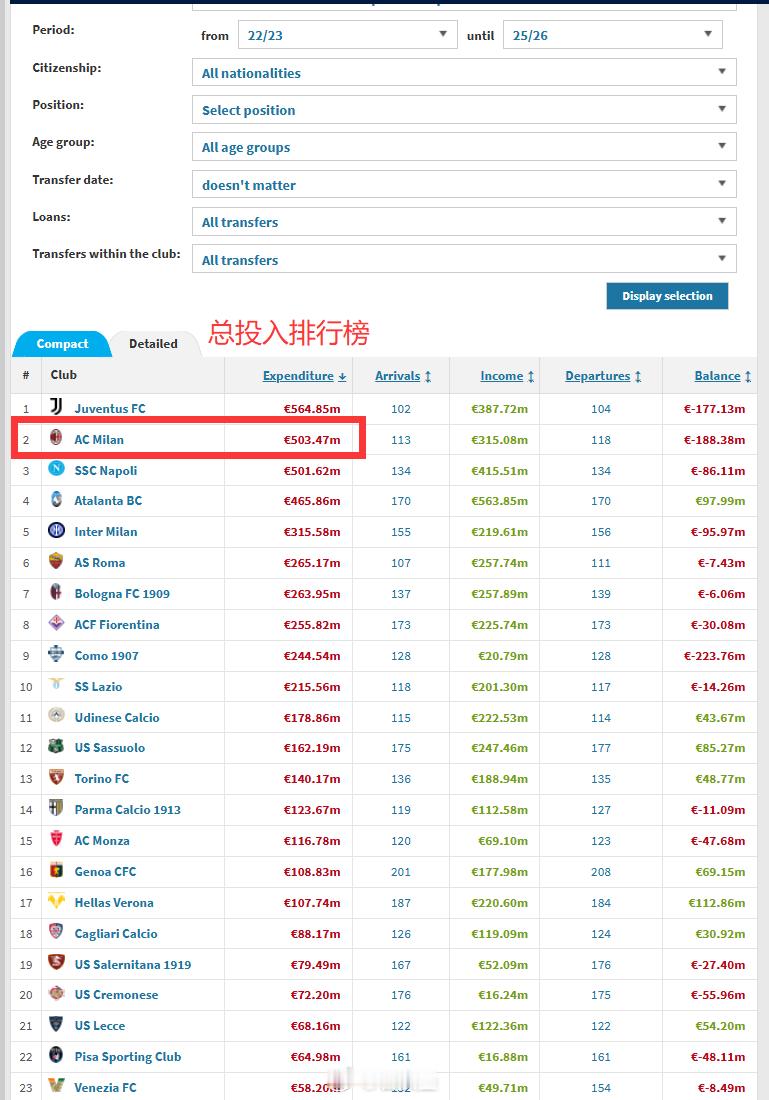Click the Juventus FC club crest icon
Screen dimensions: 769x1100
coord(56,406)
